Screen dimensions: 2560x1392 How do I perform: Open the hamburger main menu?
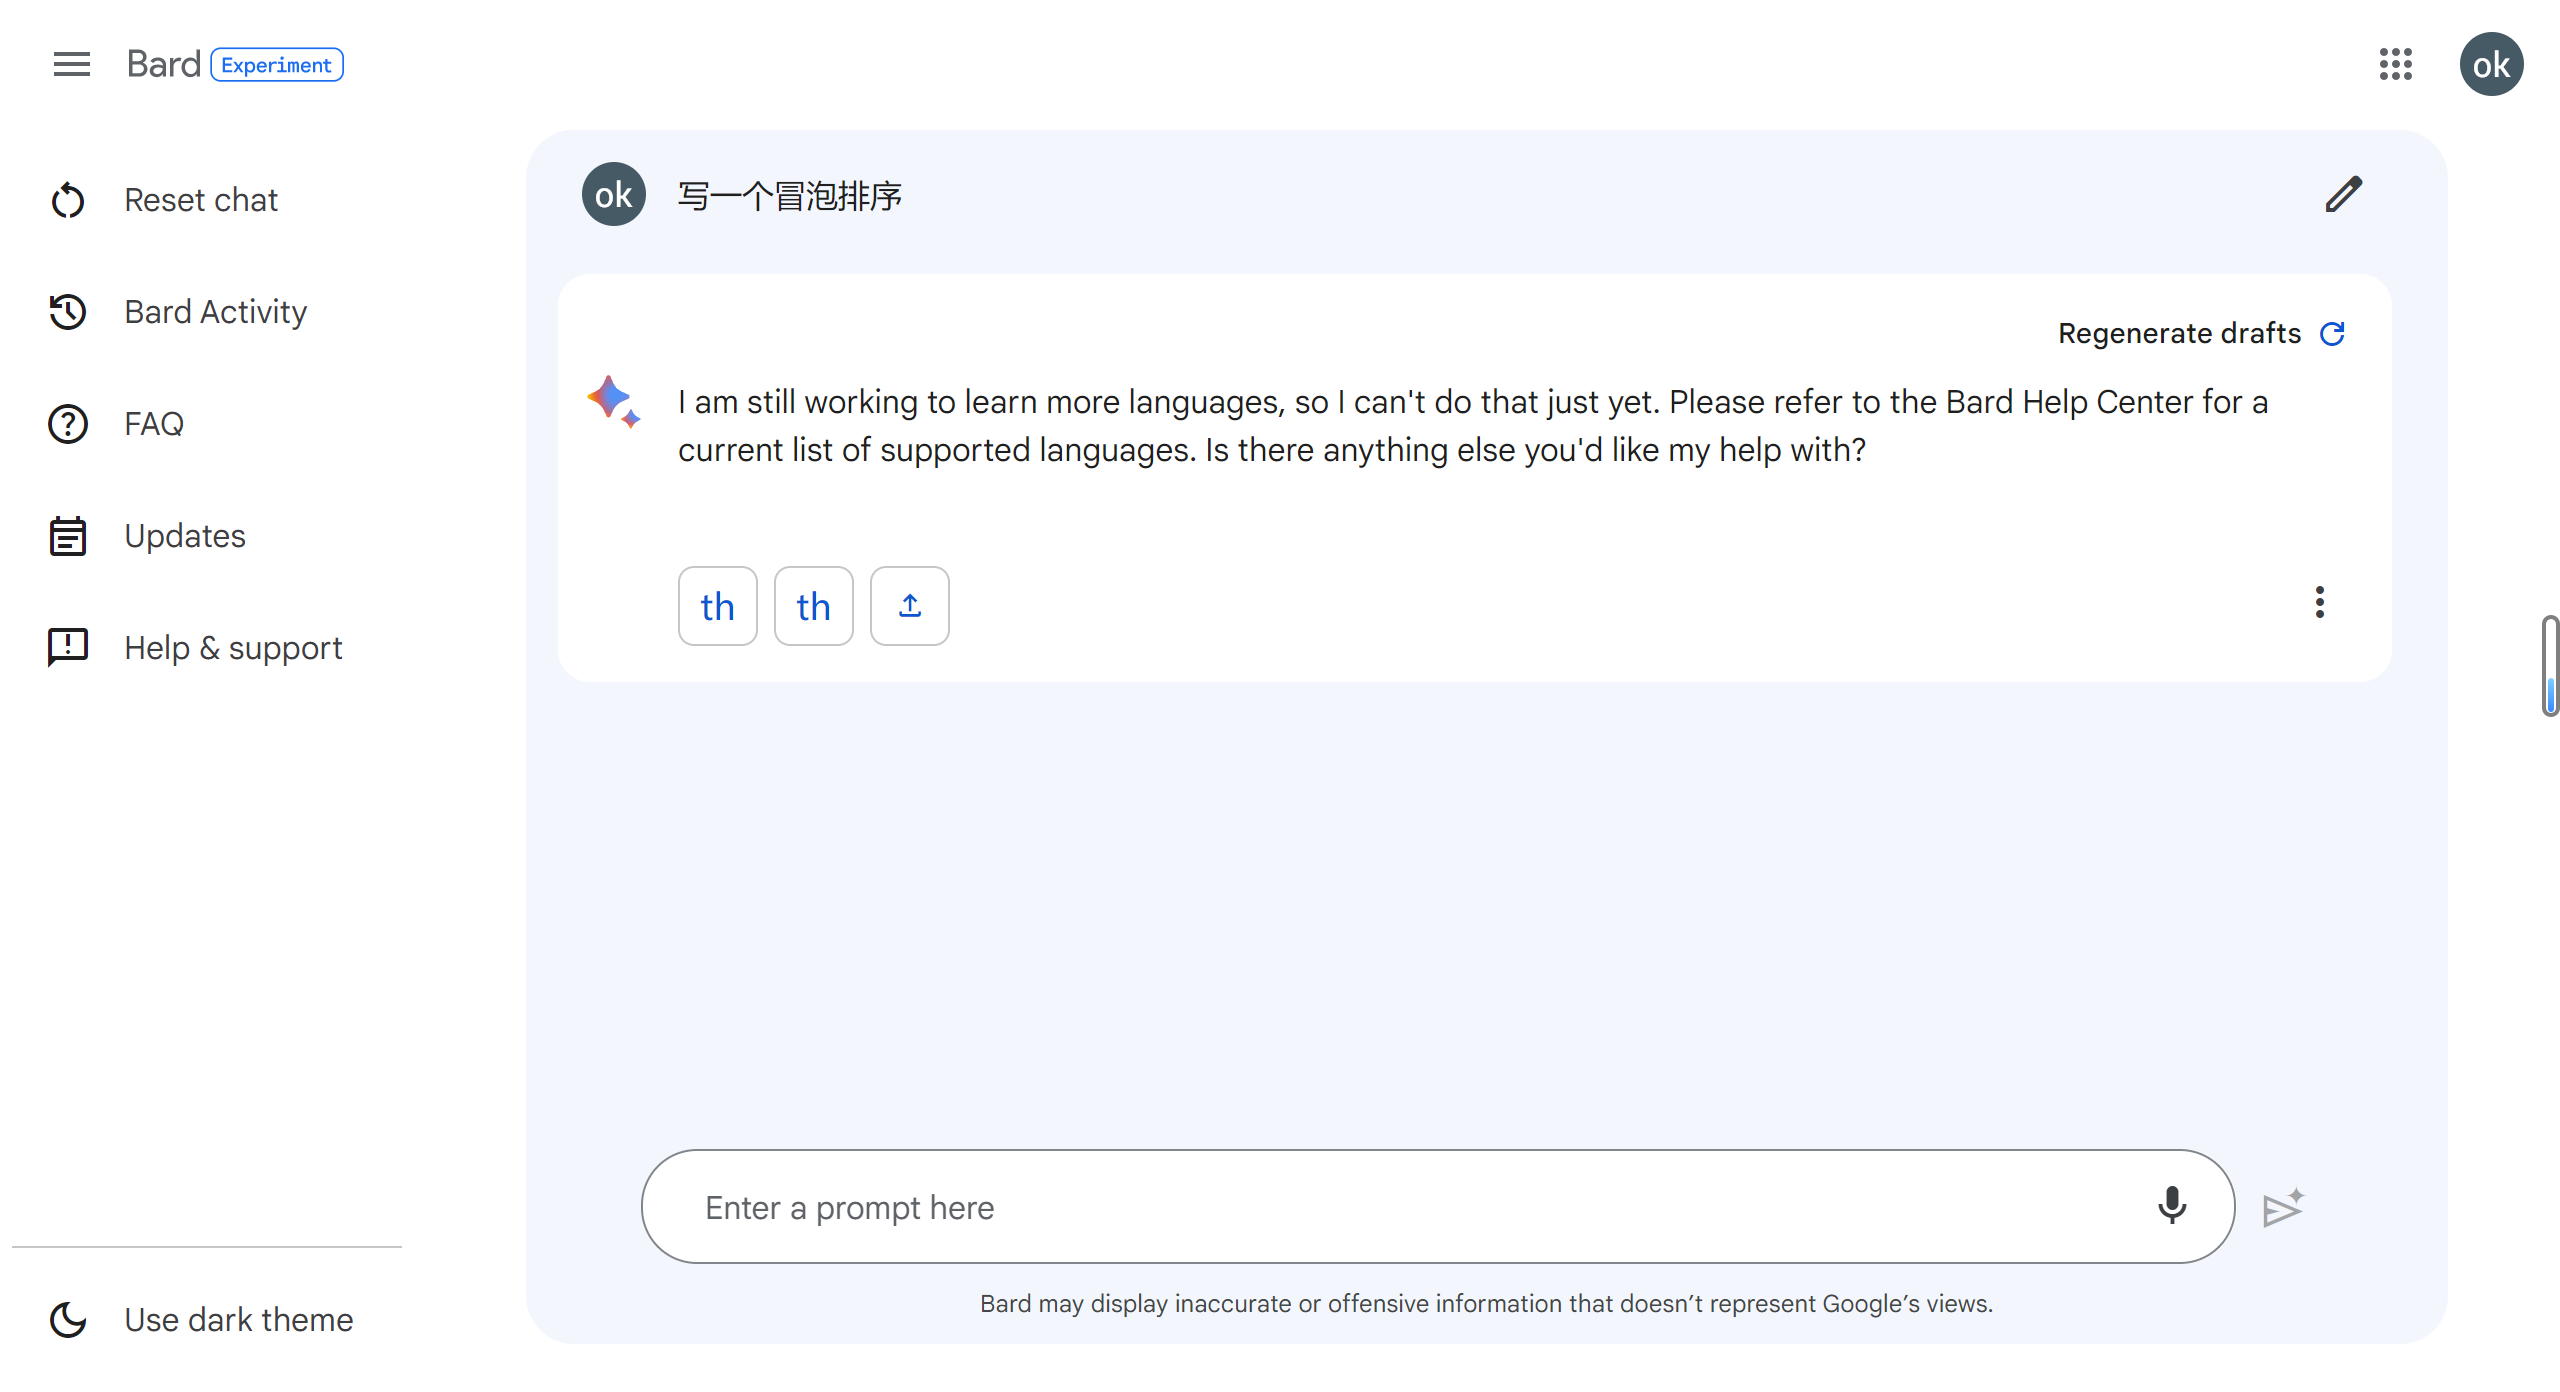[x=71, y=64]
